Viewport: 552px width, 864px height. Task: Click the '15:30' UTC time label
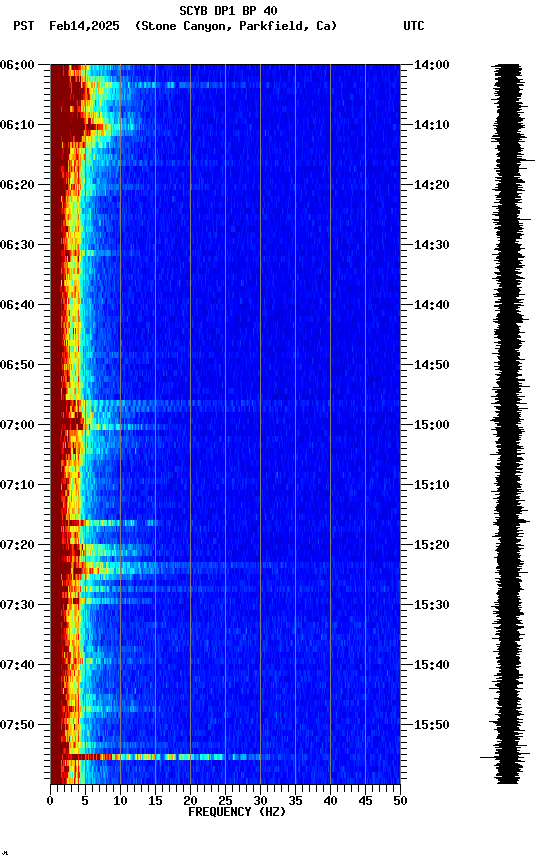click(432, 605)
